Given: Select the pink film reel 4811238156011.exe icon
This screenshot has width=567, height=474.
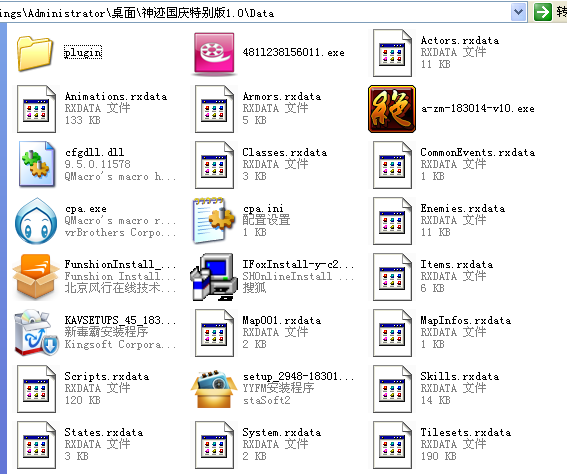Looking at the screenshot, I should pos(214,54).
